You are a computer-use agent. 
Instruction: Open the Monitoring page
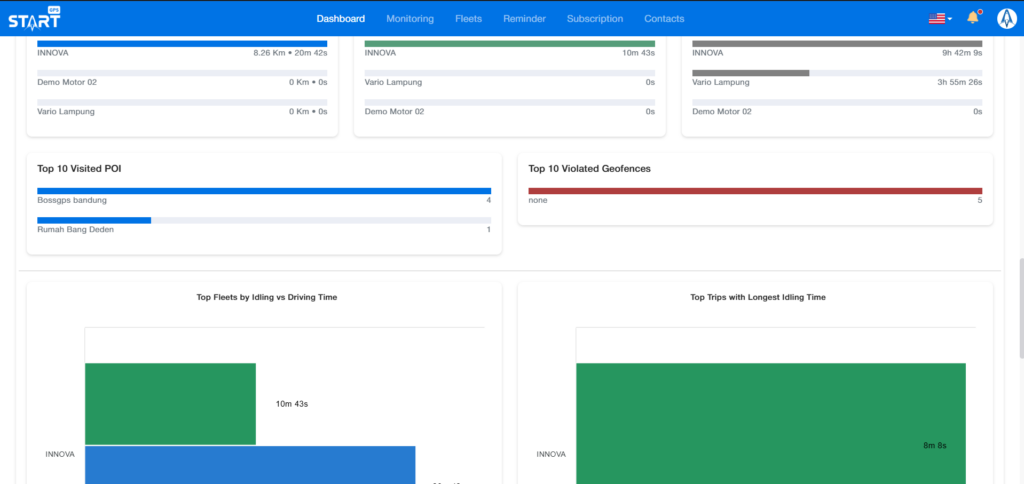tap(410, 18)
